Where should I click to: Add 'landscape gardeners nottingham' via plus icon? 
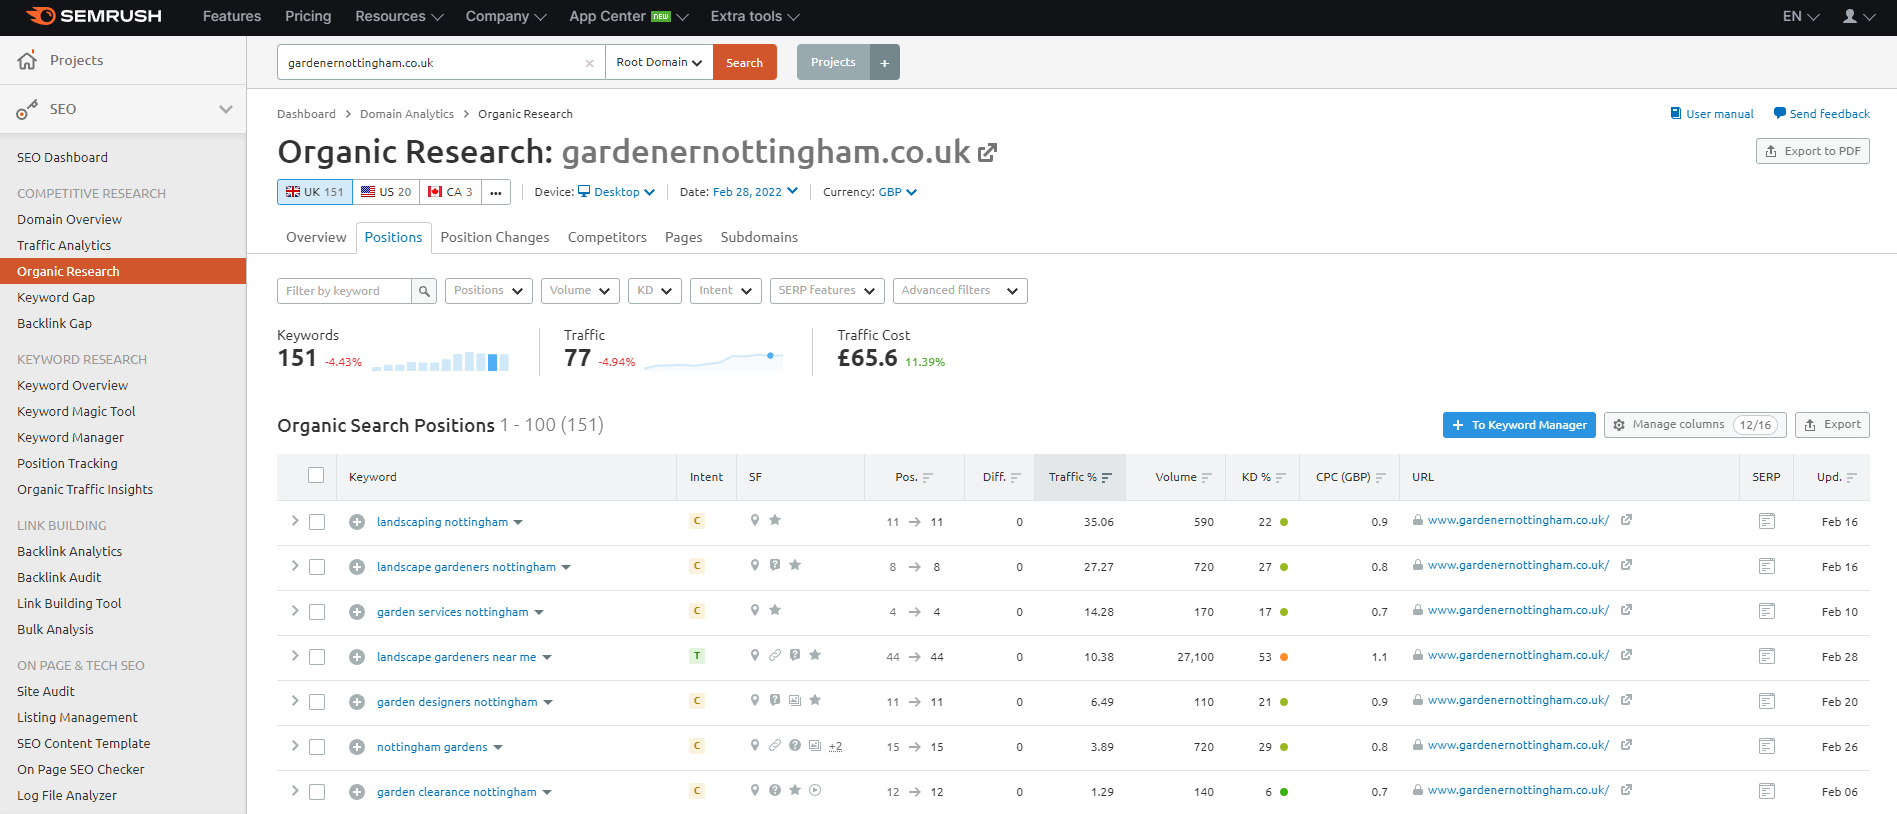click(x=357, y=567)
